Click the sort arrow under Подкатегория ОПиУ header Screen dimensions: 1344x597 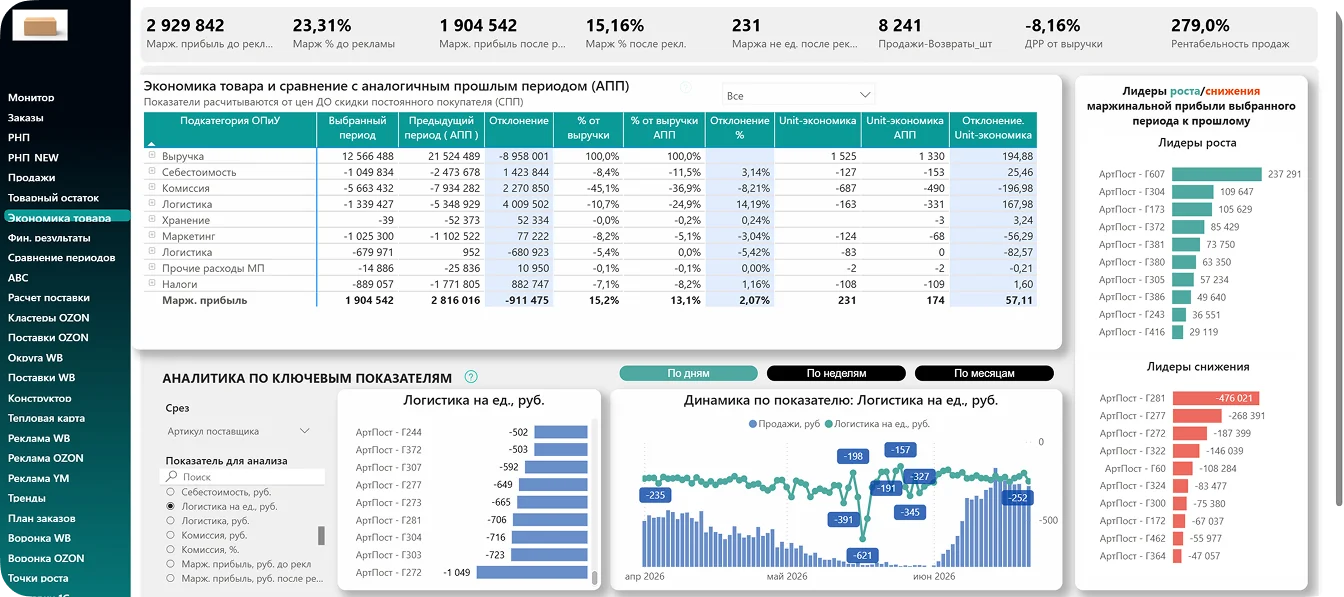tap(151, 143)
